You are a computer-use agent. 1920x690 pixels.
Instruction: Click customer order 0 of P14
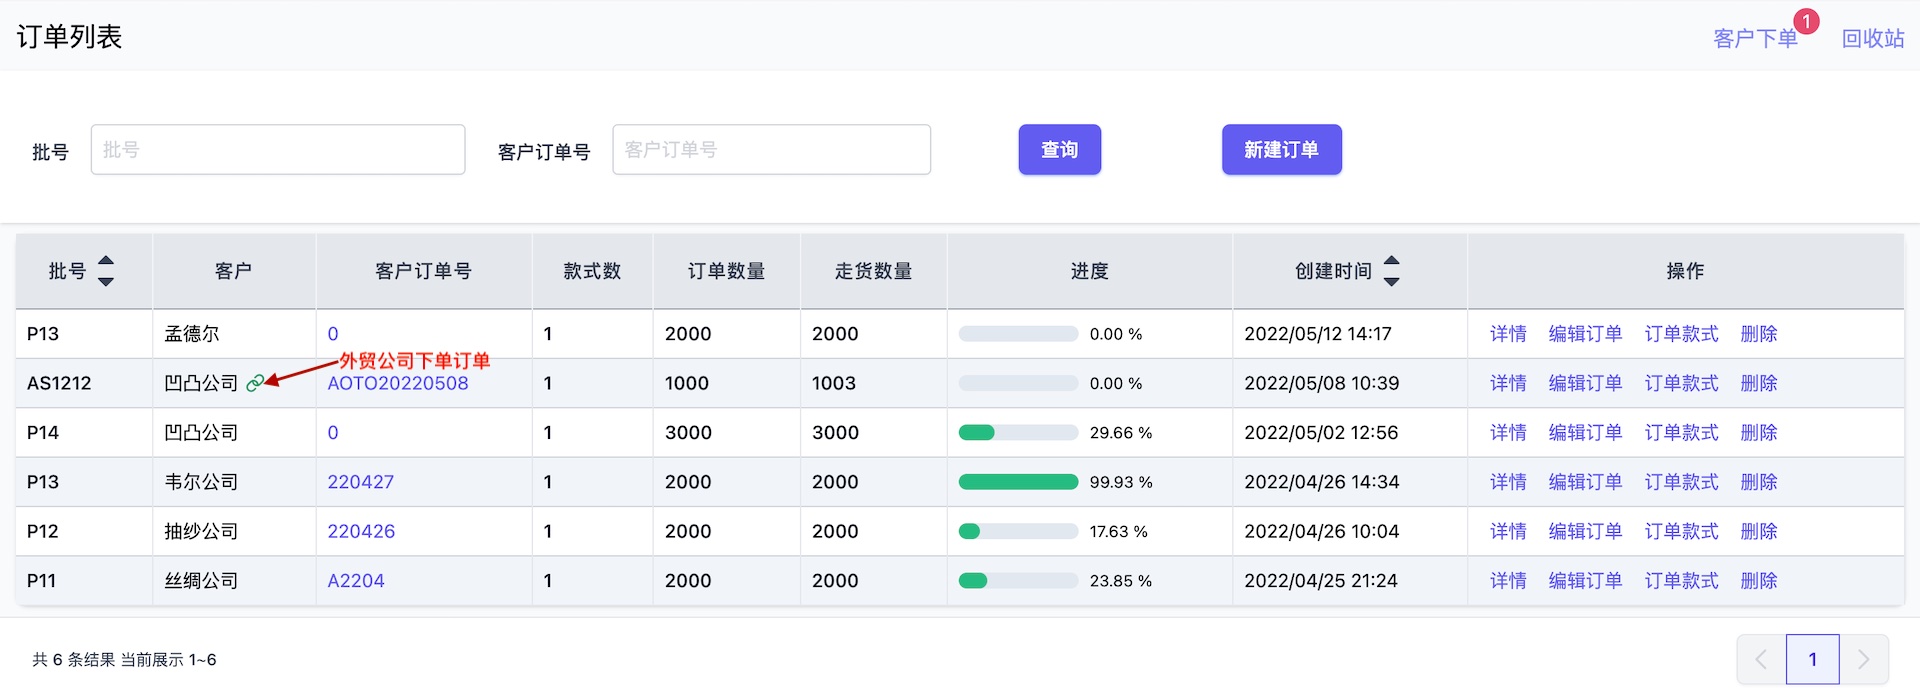[x=333, y=432]
